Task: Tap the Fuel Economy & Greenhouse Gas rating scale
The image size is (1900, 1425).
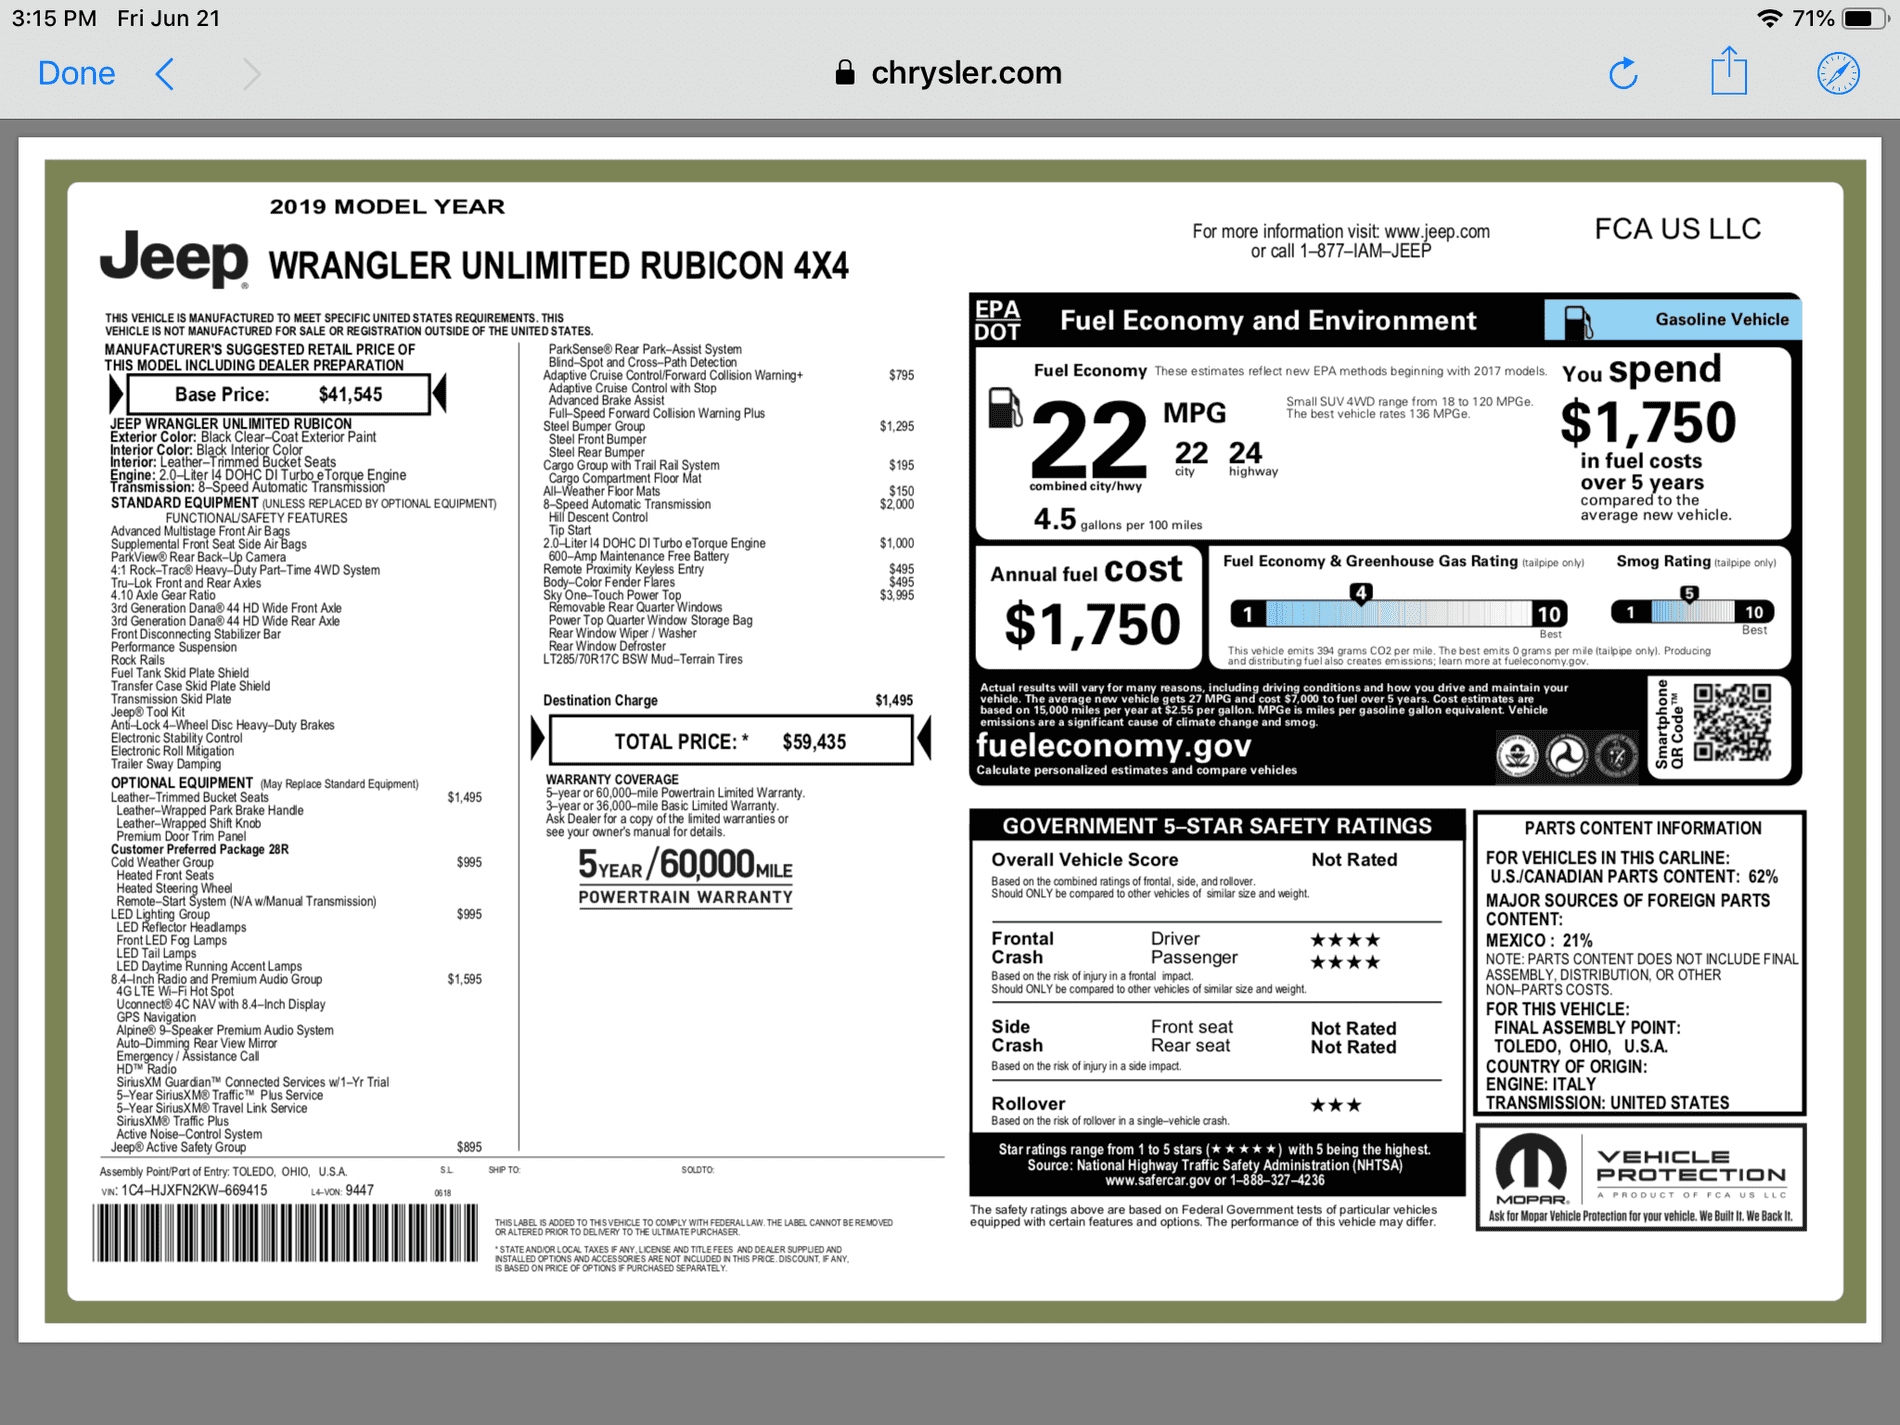Action: point(1398,613)
